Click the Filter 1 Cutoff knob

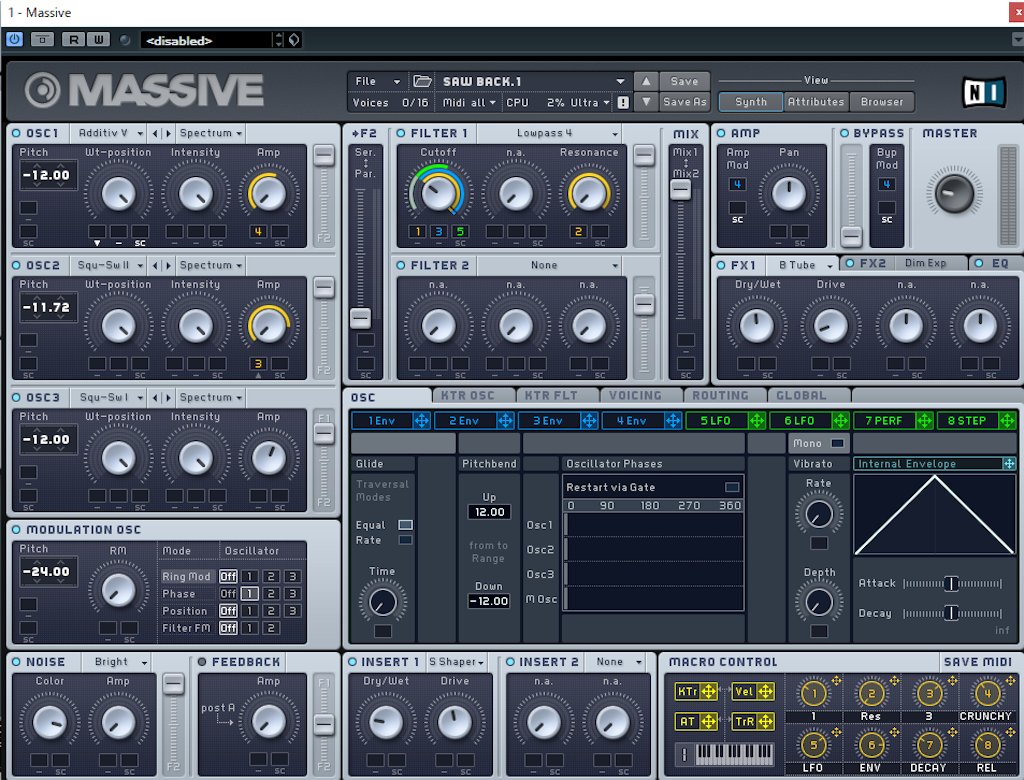coord(438,193)
